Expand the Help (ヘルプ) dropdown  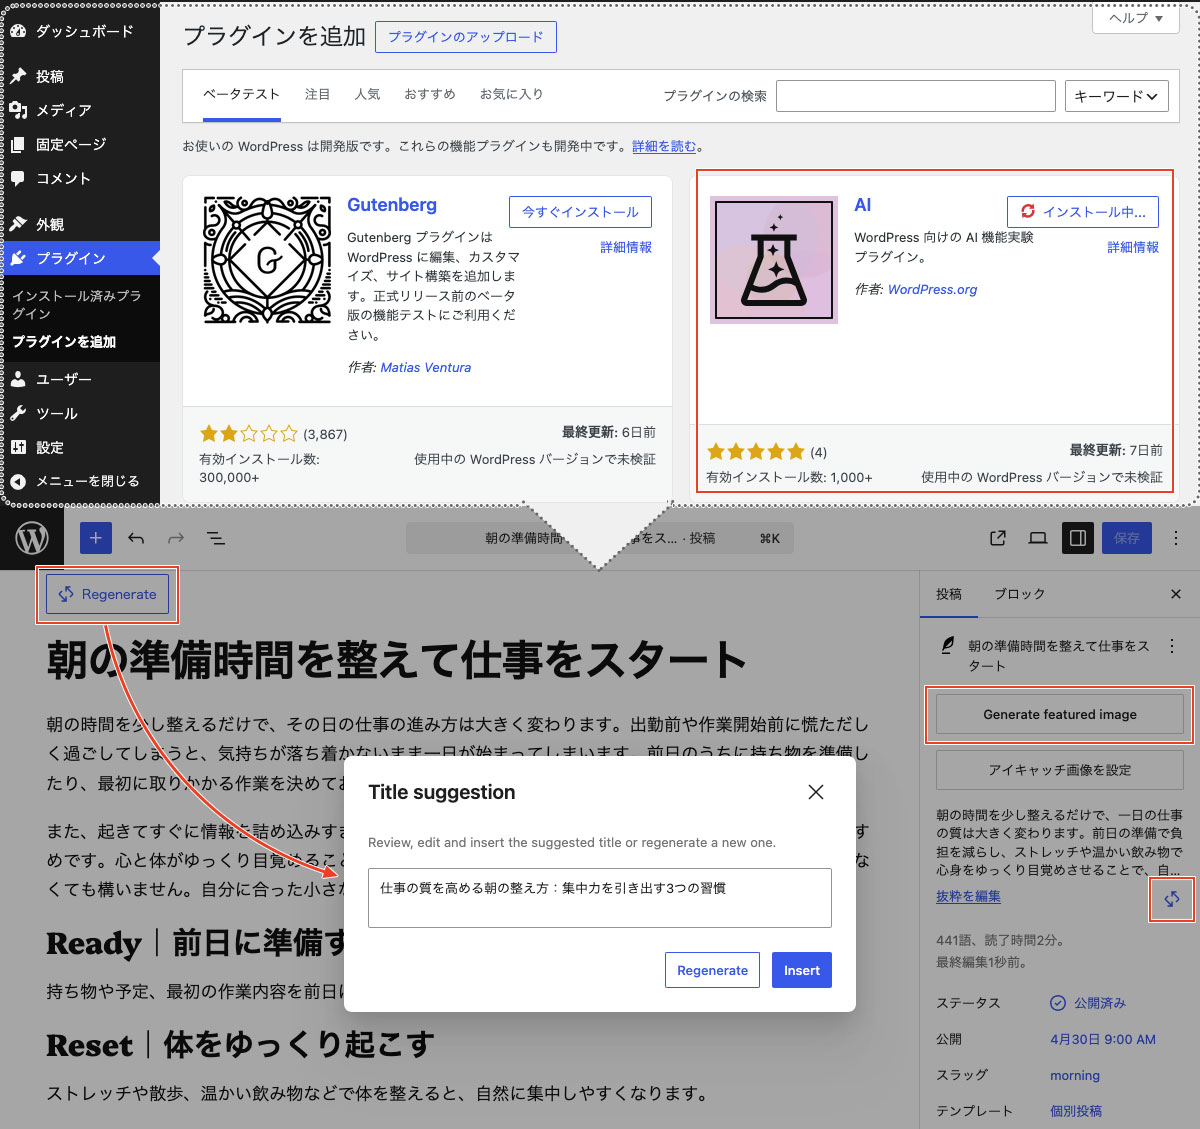[1136, 18]
